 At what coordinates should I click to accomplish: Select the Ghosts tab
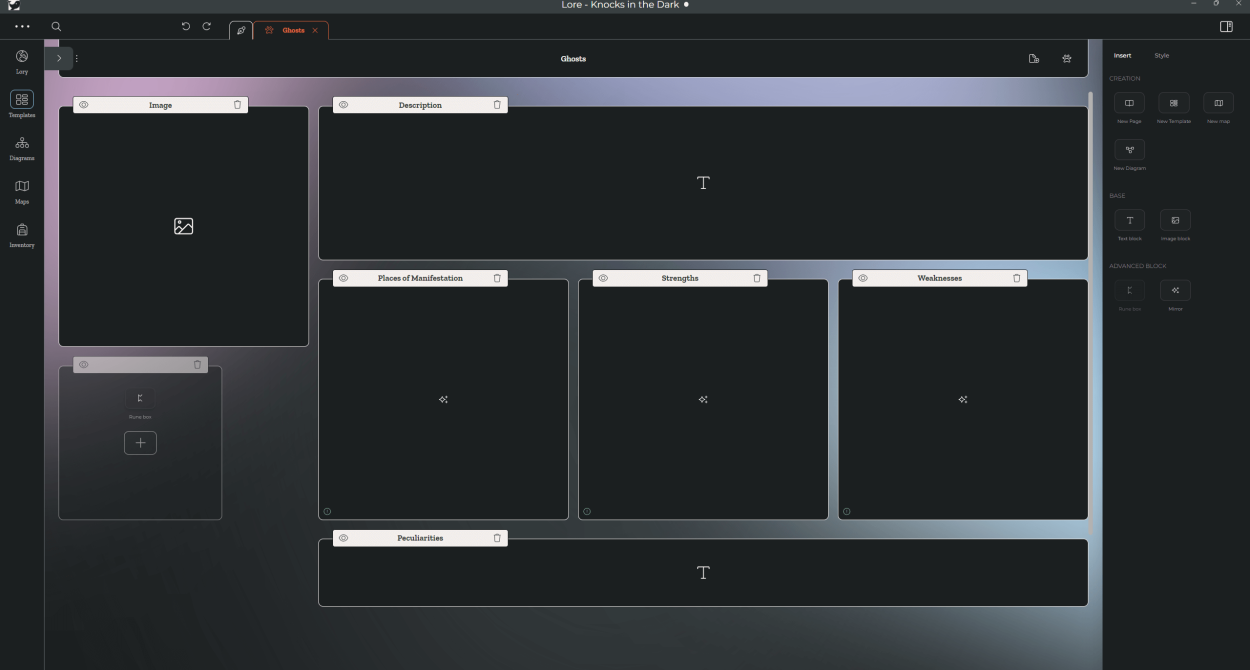(x=292, y=31)
